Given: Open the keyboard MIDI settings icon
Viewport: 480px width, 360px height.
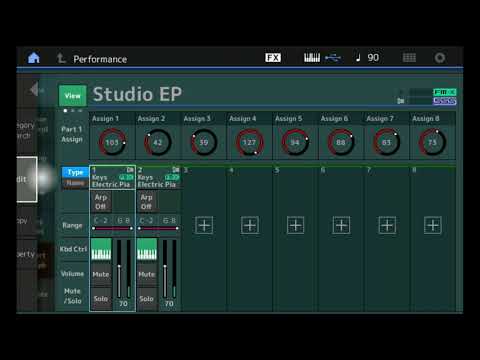Looking at the screenshot, I should (x=312, y=58).
